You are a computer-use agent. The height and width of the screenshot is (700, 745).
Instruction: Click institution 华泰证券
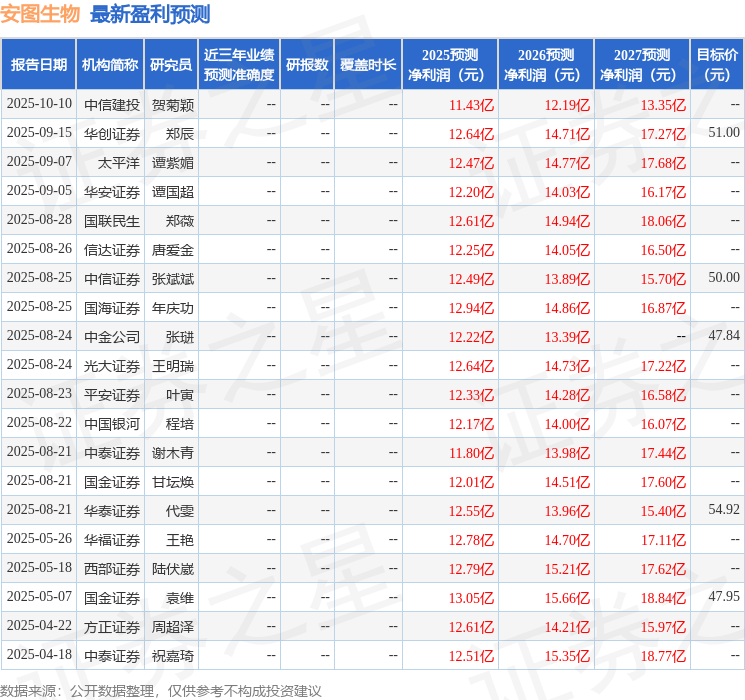(112, 511)
